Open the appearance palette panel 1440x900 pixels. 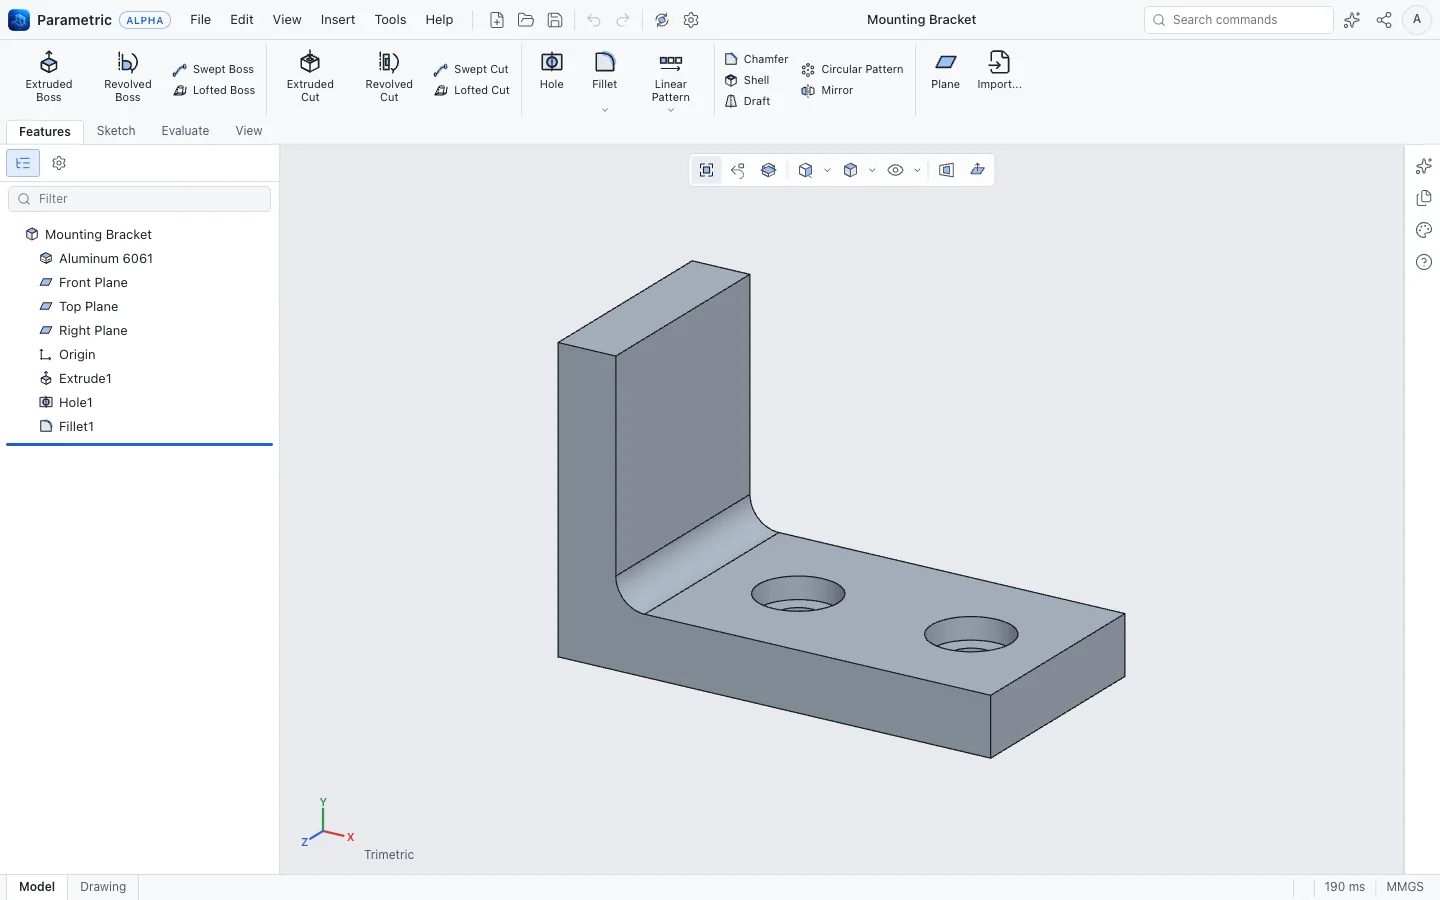click(1424, 230)
